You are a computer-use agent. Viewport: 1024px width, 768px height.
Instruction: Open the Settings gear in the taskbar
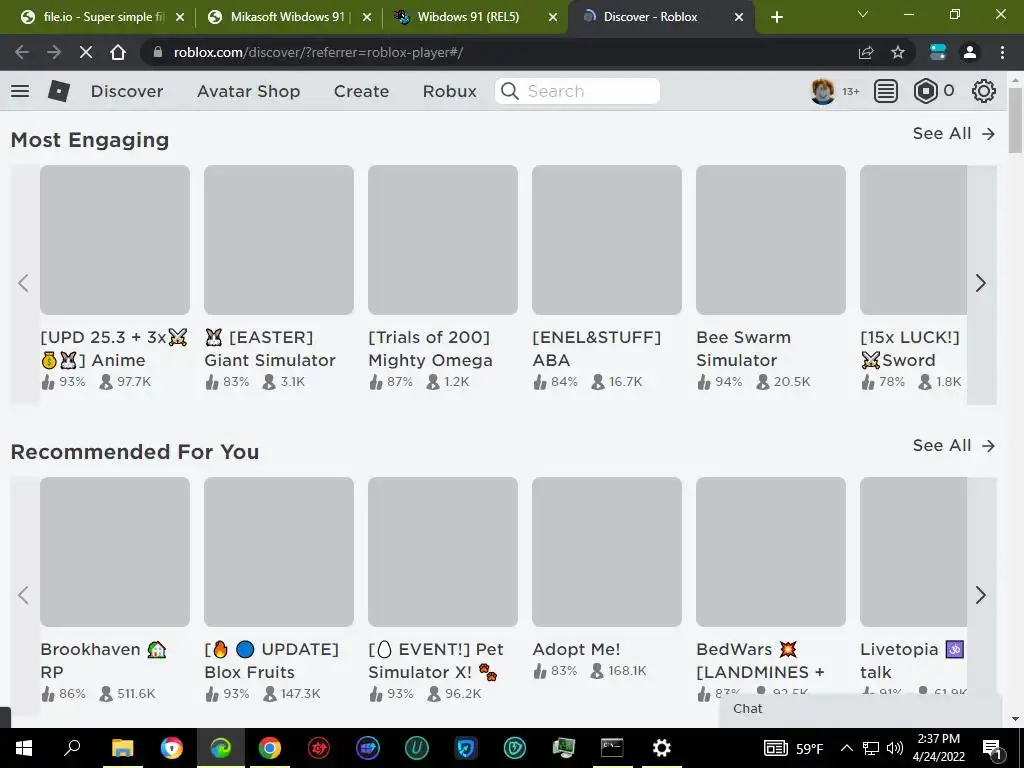662,748
